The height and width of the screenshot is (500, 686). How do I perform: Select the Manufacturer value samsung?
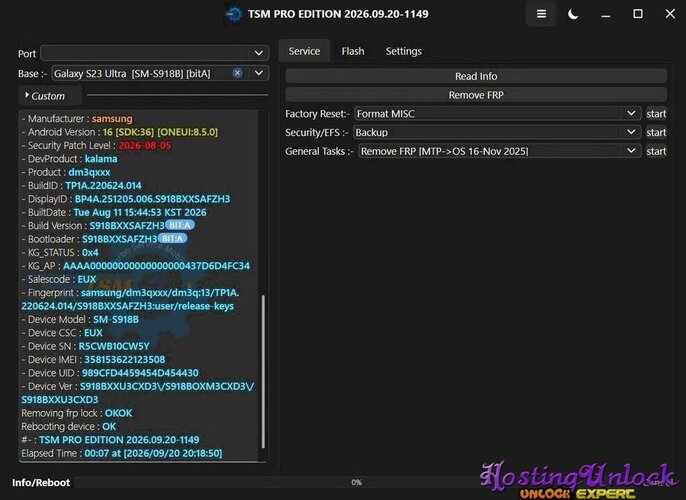(x=112, y=119)
